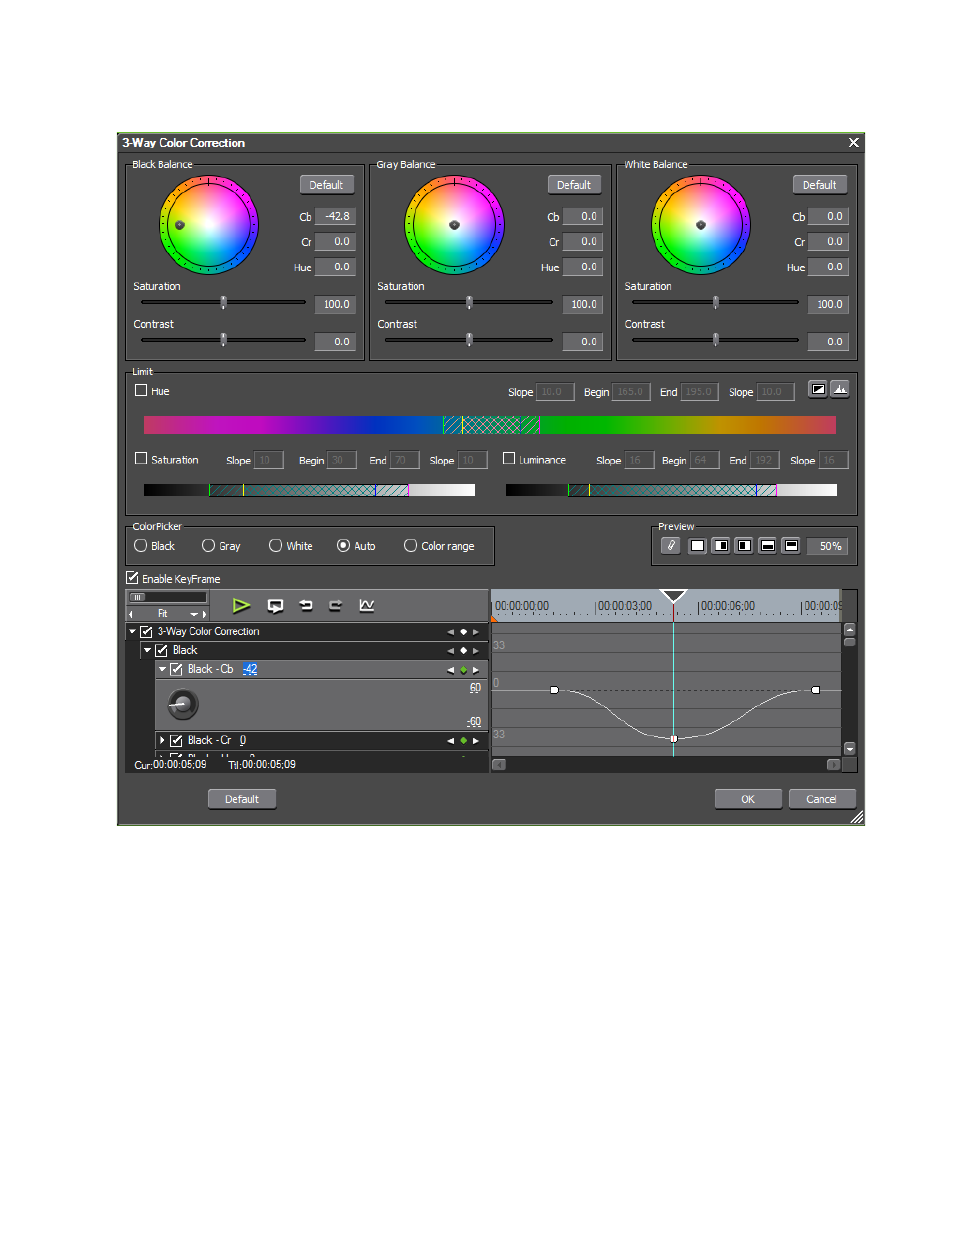Click Default in White Balance group
This screenshot has width=954, height=1235.
coord(820,185)
